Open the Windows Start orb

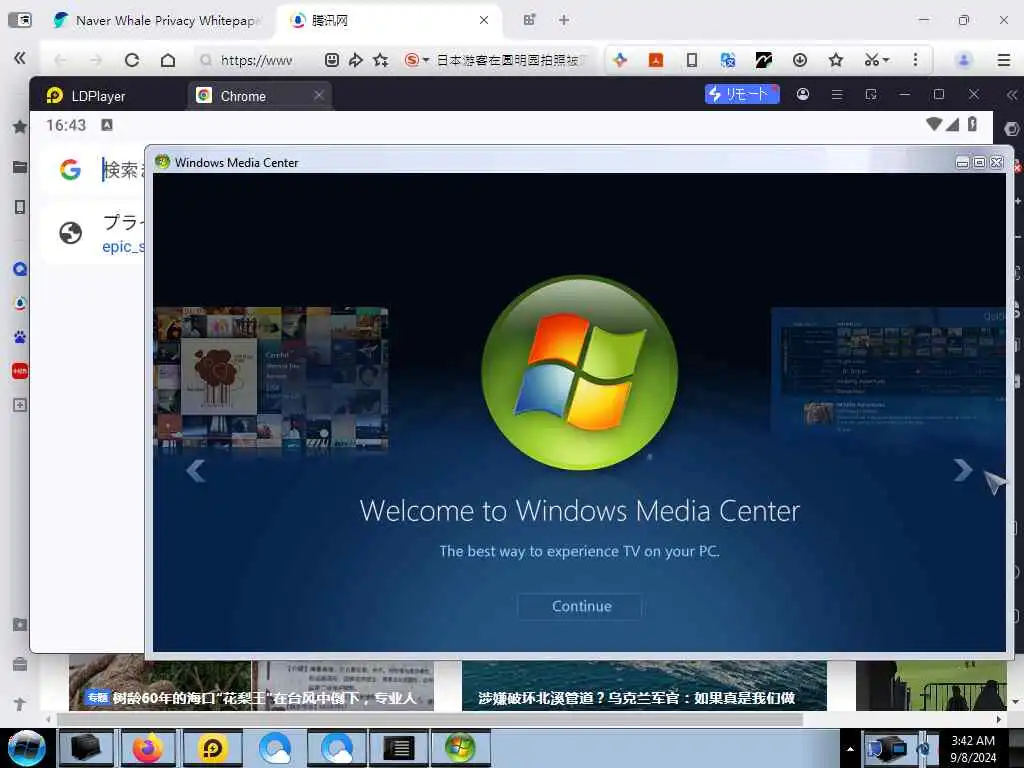pyautogui.click(x=26, y=748)
